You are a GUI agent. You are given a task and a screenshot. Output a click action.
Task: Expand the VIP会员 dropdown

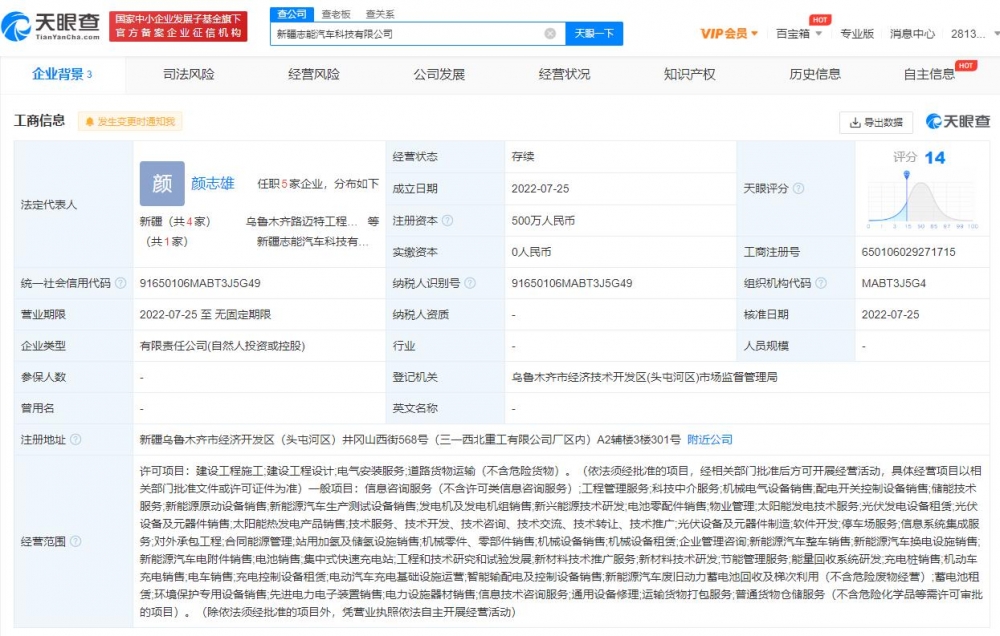coord(729,34)
